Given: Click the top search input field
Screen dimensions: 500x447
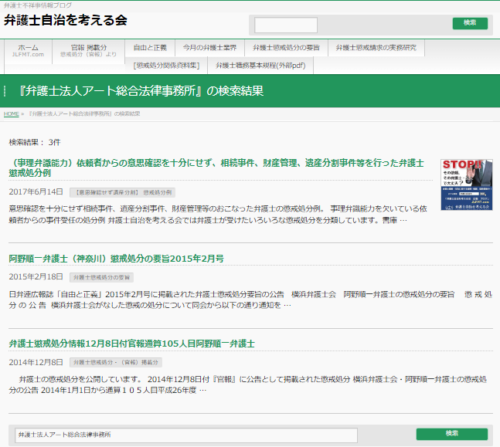Looking at the screenshot, I should pyautogui.click(x=286, y=25).
